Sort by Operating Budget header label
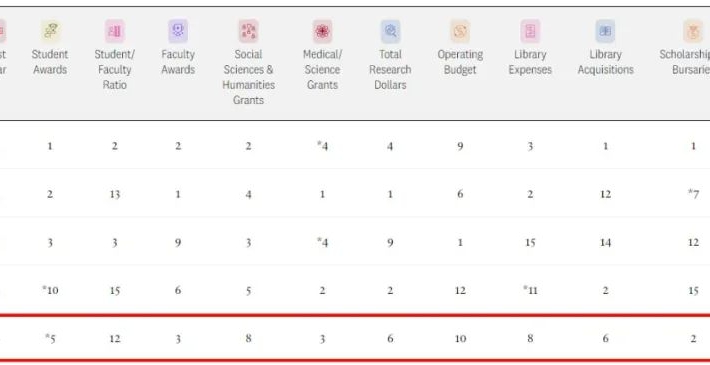Image resolution: width=710 pixels, height=365 pixels. tap(460, 62)
